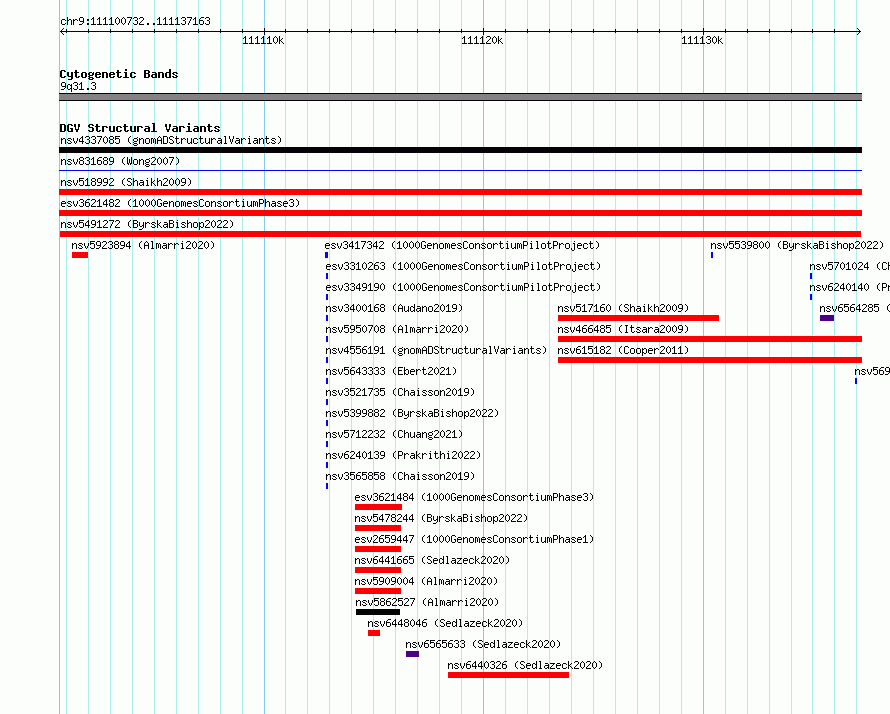Click nsv5862527 (Almarri2020) label

[x=427, y=602]
